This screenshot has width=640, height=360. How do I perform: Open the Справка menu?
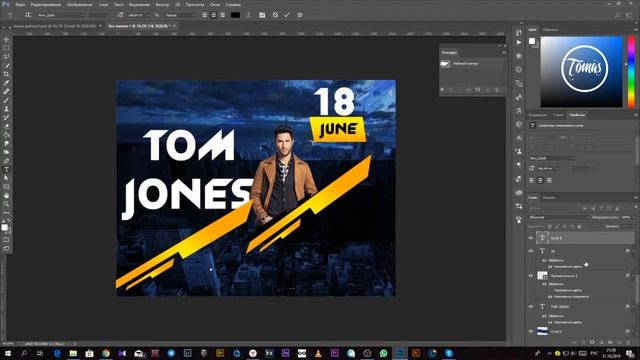[233, 4]
